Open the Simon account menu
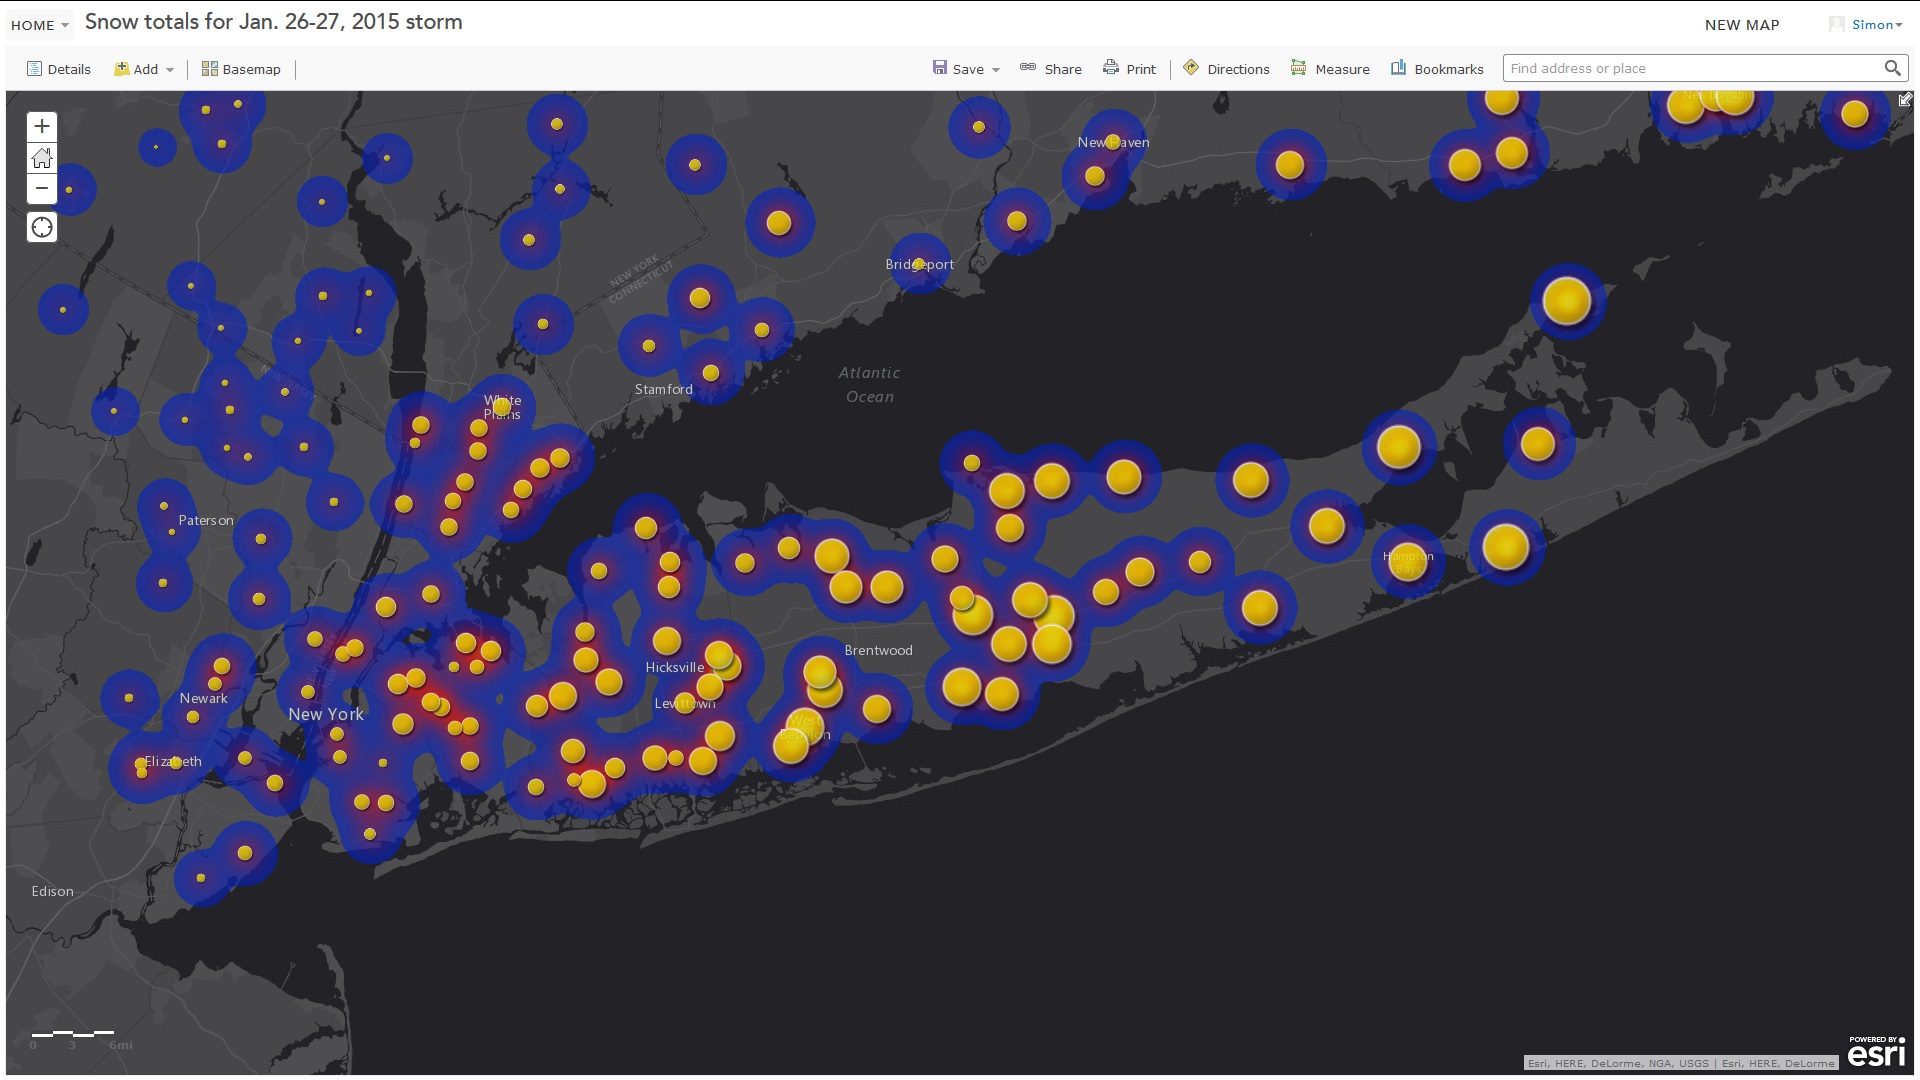Screen dimensions: 1920x1080 pyautogui.click(x=1875, y=25)
